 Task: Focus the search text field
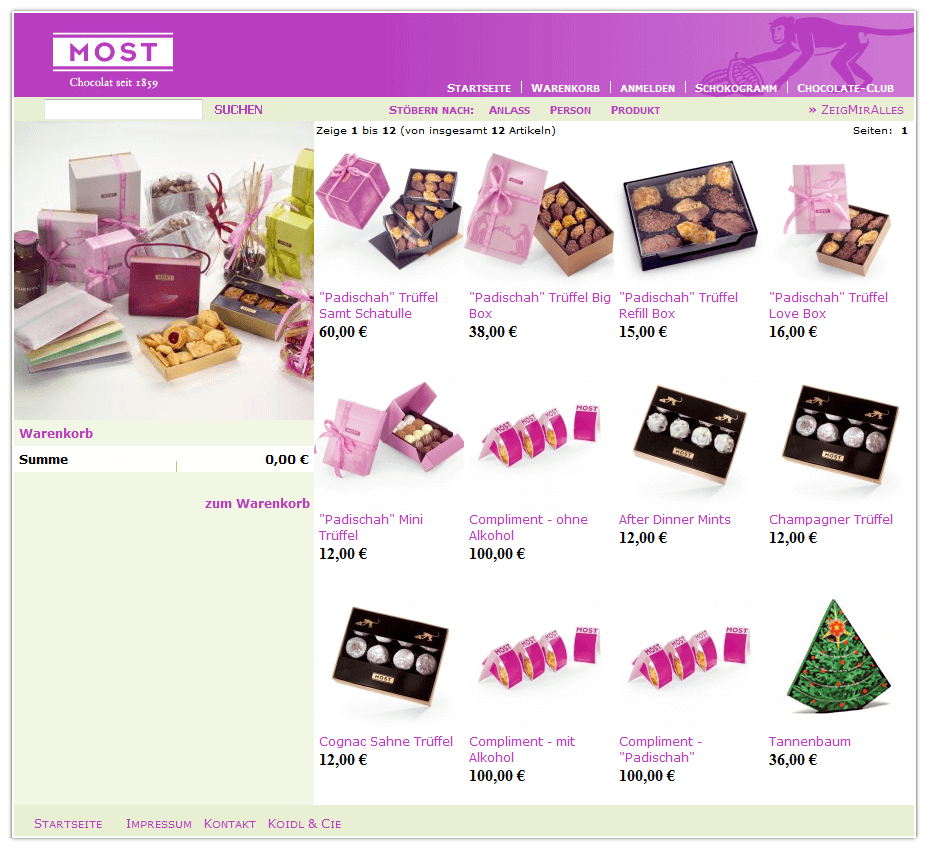pos(123,109)
